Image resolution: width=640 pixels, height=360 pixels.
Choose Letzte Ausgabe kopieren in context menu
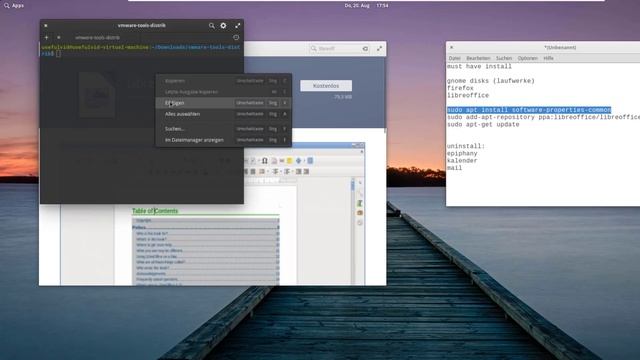click(x=223, y=92)
